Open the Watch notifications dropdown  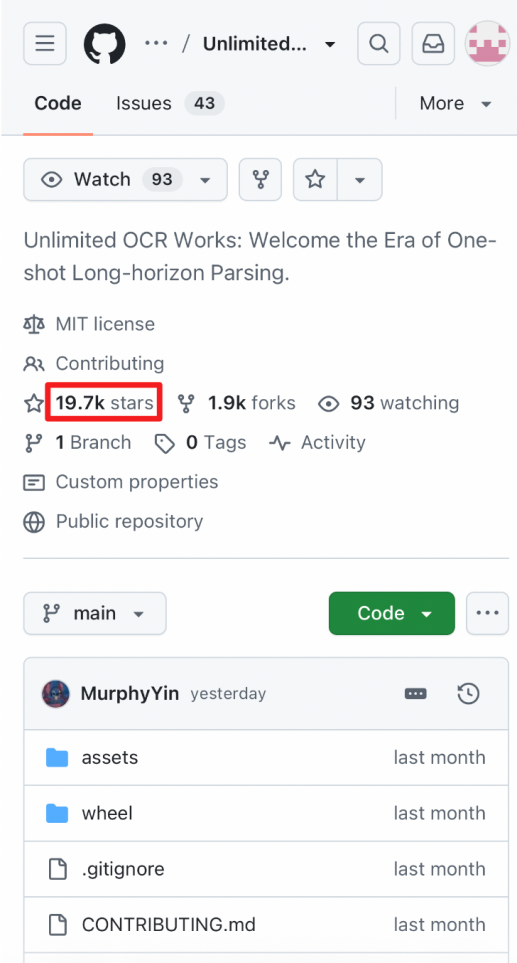click(125, 179)
